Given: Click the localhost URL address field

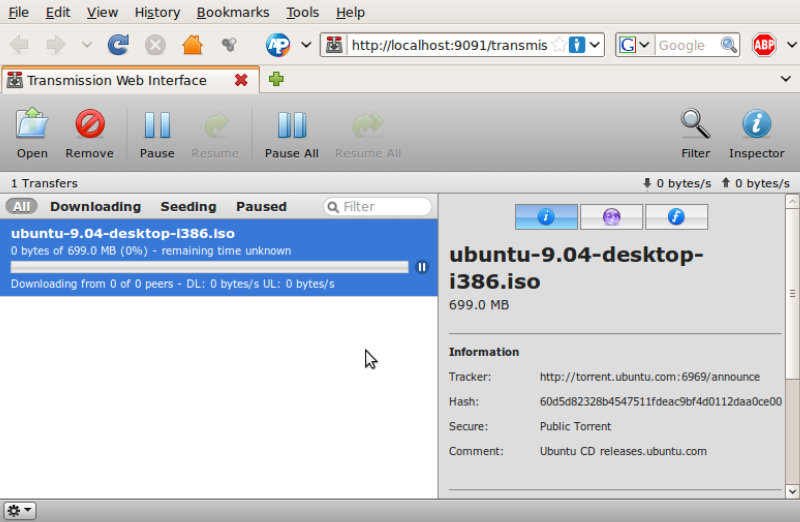Looking at the screenshot, I should click(x=449, y=45).
